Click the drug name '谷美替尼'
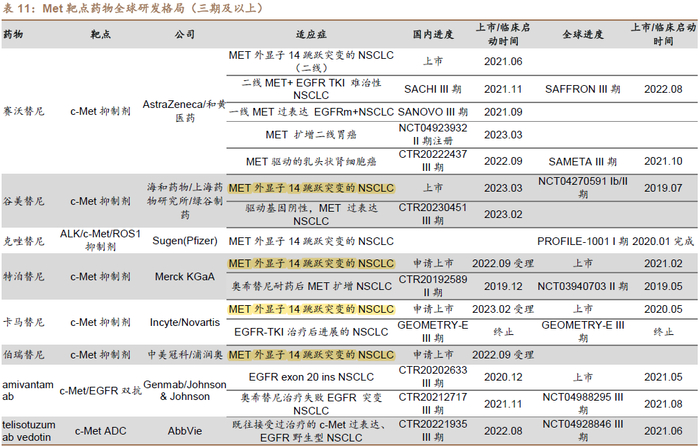The width and height of the screenshot is (700, 447). [x=24, y=201]
